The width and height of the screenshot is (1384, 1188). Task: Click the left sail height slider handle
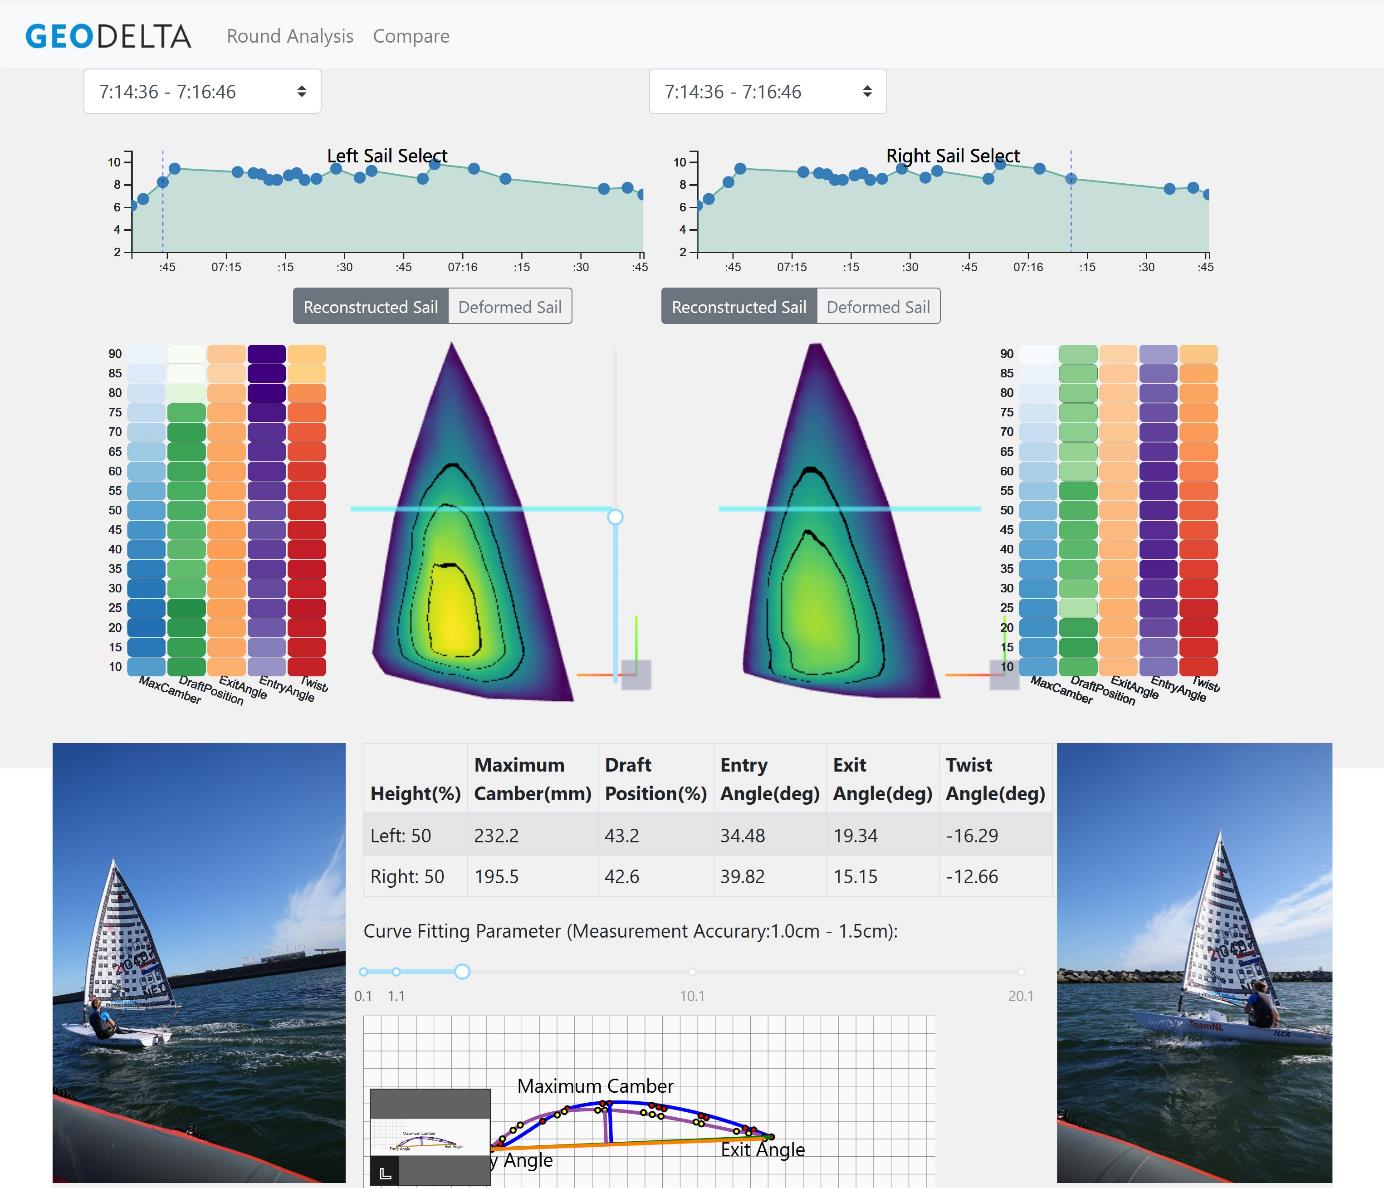click(615, 517)
